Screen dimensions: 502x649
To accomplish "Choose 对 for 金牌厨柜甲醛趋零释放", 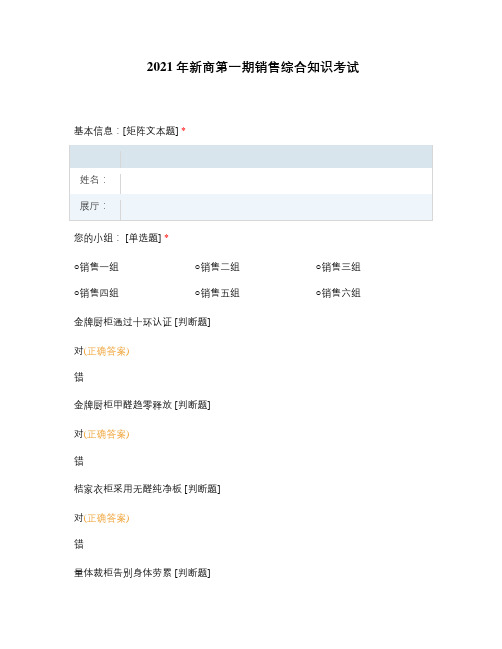I will (x=79, y=434).
